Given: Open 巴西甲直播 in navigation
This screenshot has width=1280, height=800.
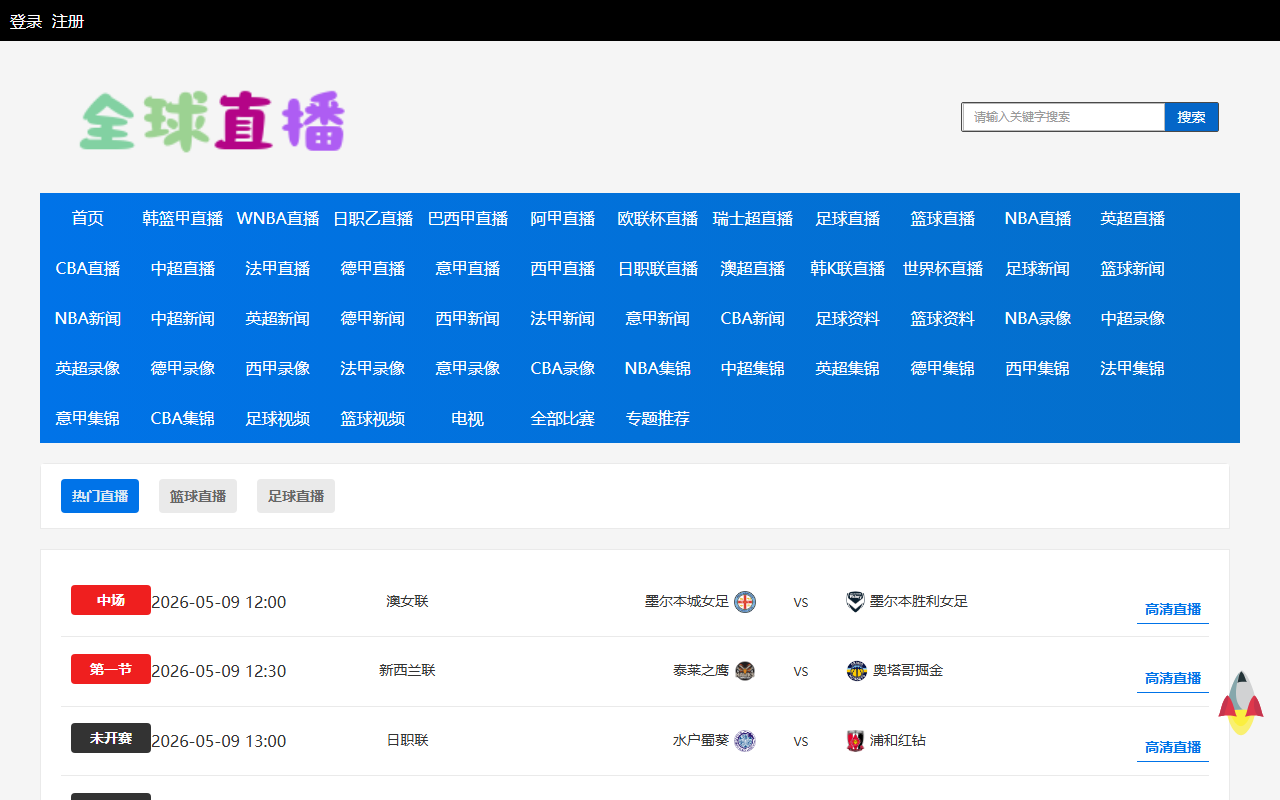Looking at the screenshot, I should pyautogui.click(x=468, y=218).
